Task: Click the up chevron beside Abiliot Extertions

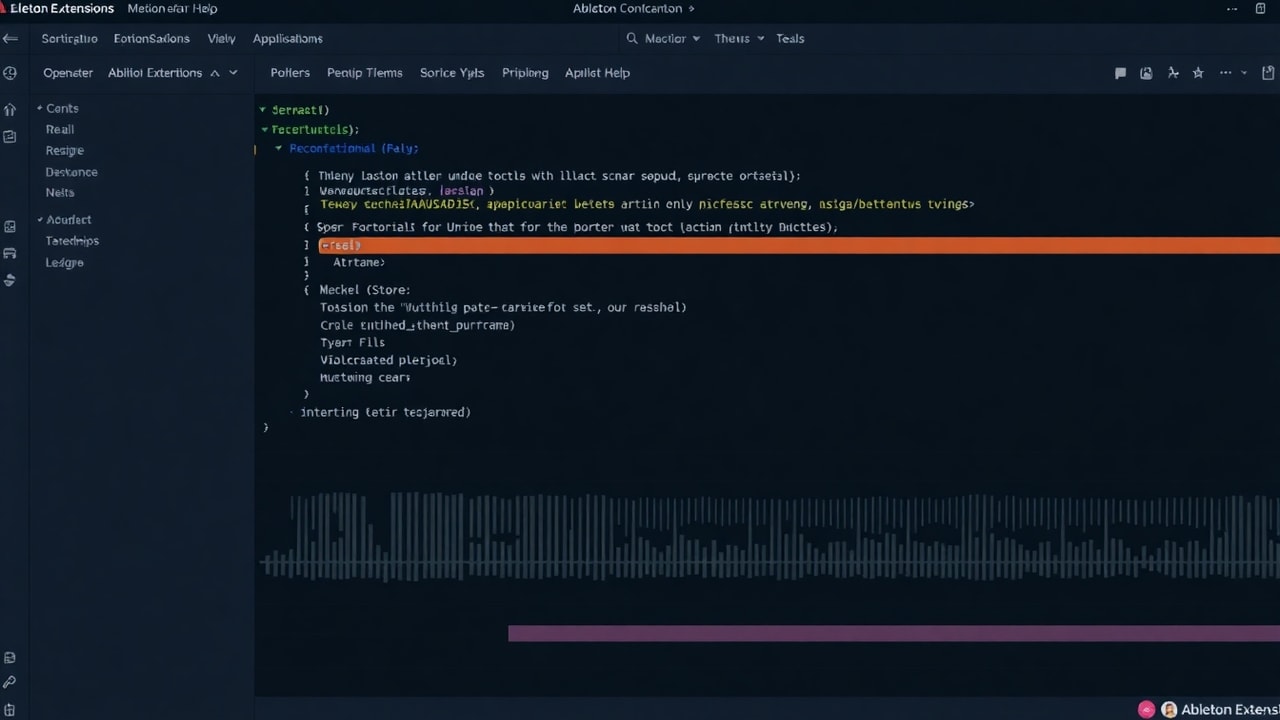Action: point(214,73)
